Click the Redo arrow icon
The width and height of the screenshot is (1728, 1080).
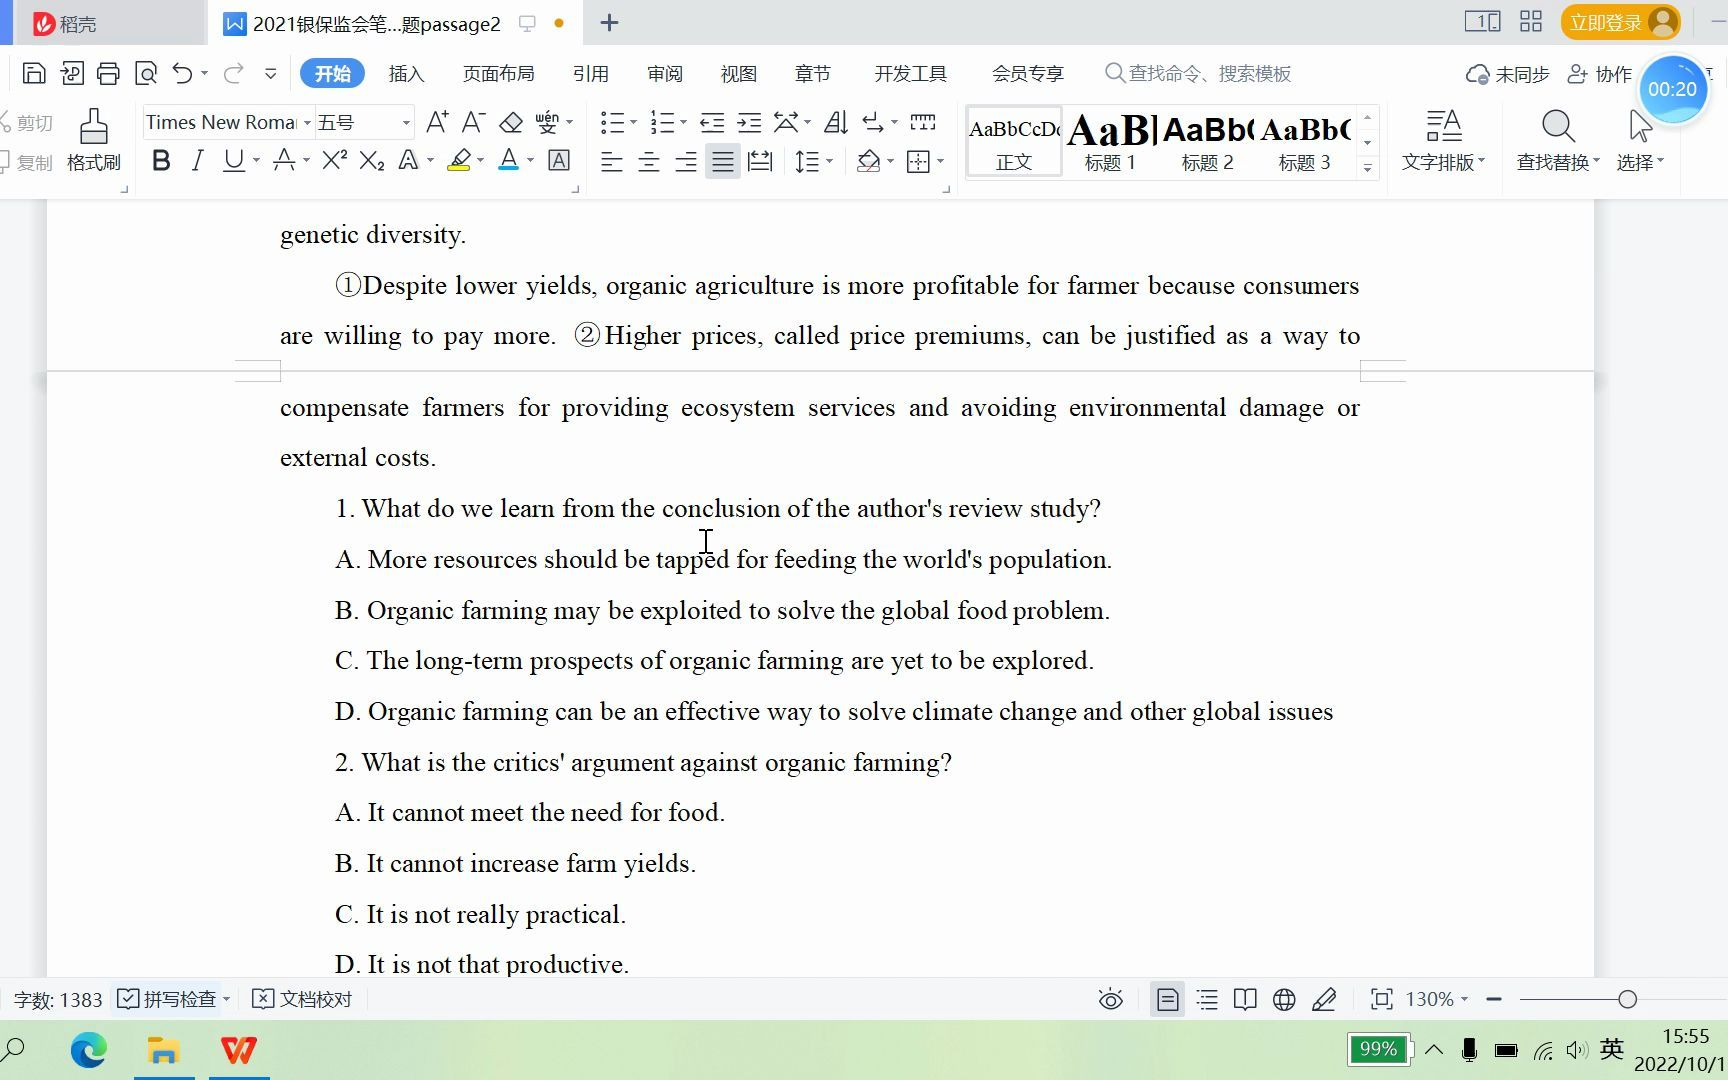pos(234,73)
